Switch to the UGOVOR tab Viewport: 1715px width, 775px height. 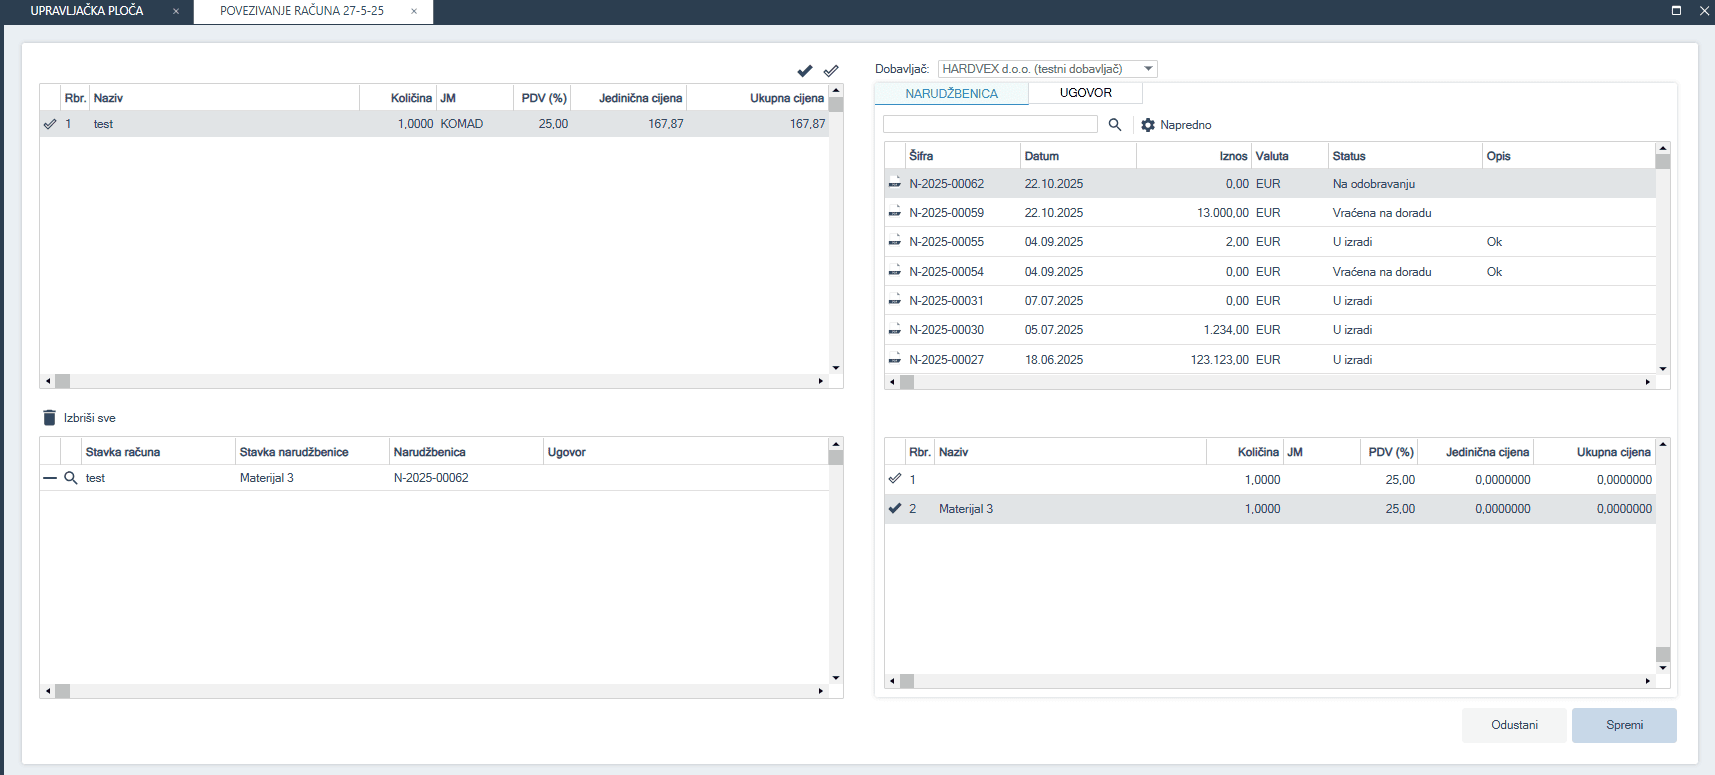coord(1085,93)
